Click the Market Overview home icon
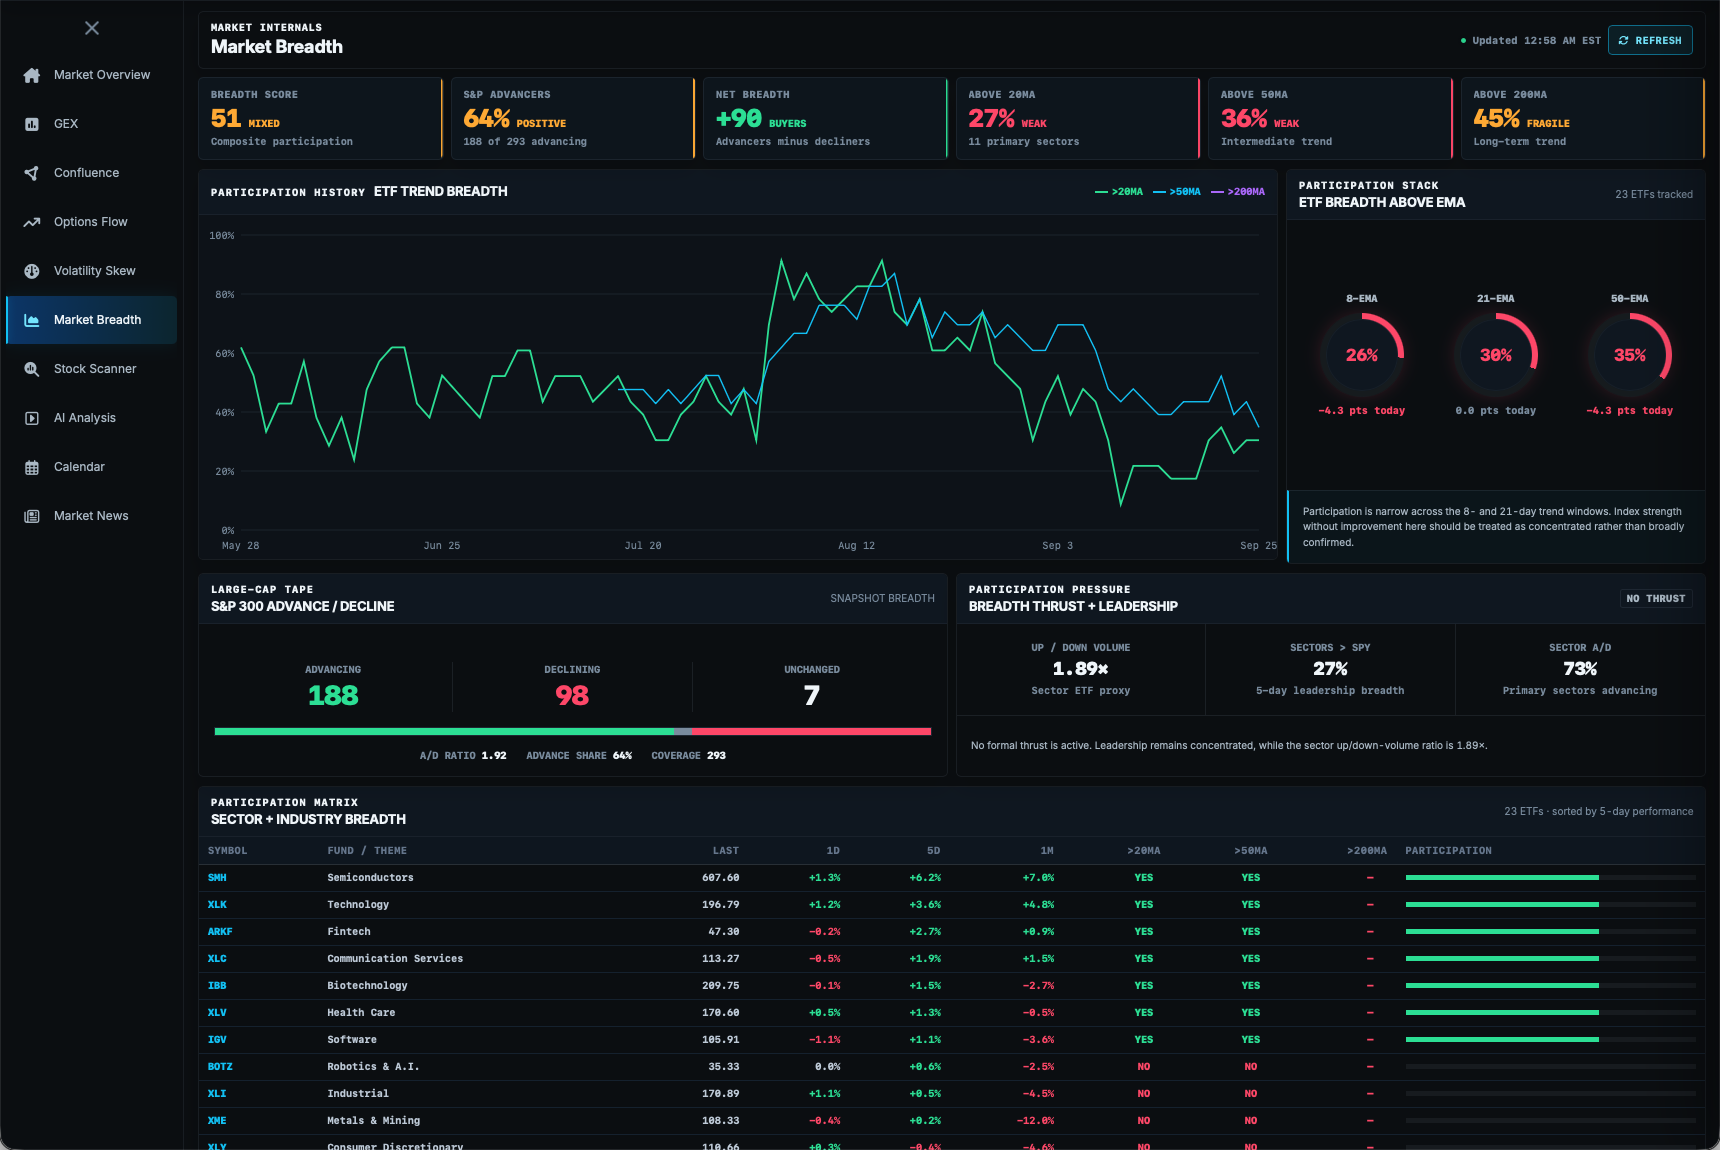This screenshot has height=1150, width=1720. point(32,75)
